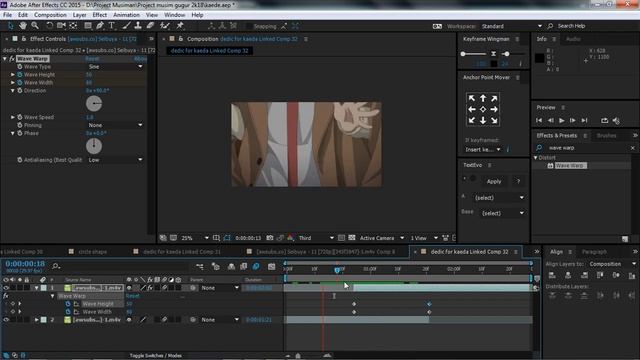The height and width of the screenshot is (360, 640).
Task: Collapse the Distort category in Effects & Presets
Action: (x=536, y=158)
